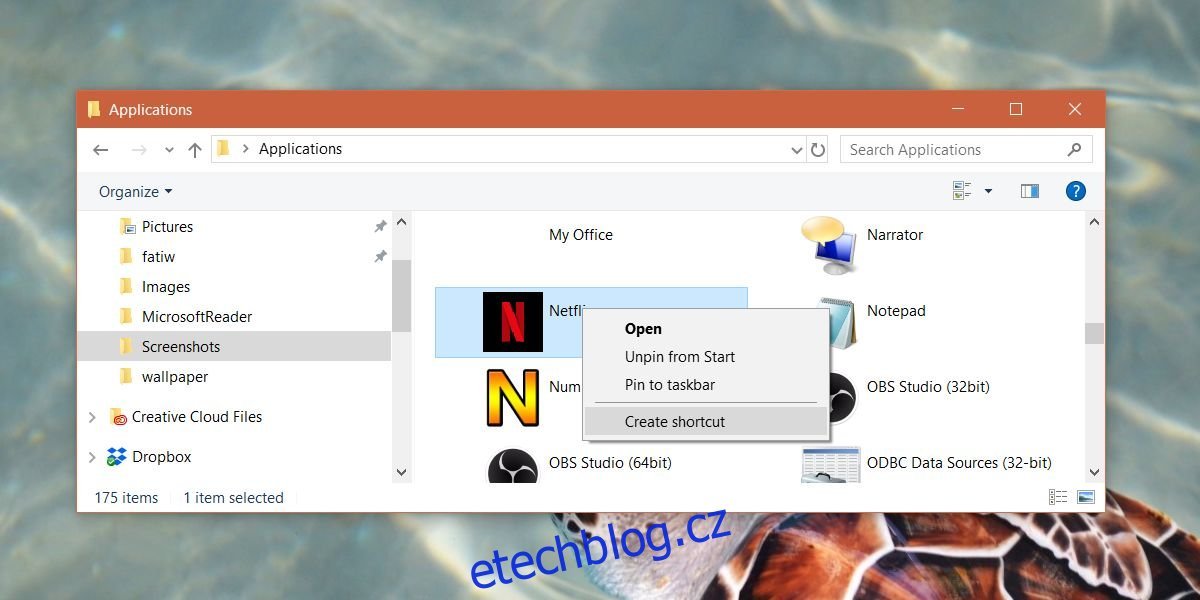Viewport: 1200px width, 600px height.
Task: Expand the Creative Cloud Files tree node
Action: coord(93,417)
